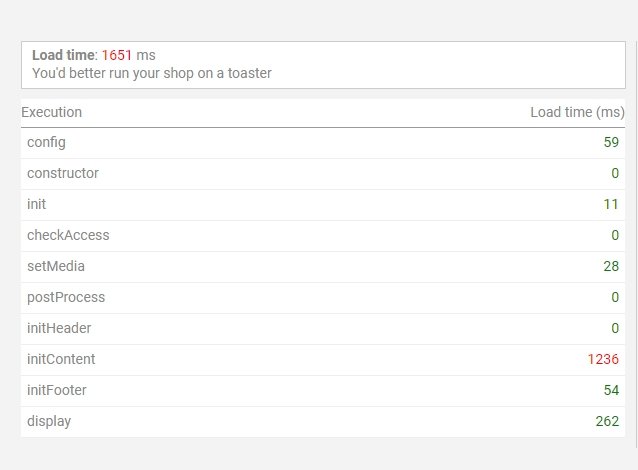Screen dimensions: 638x470
Task: Click the Execution column header
Action: 52,112
